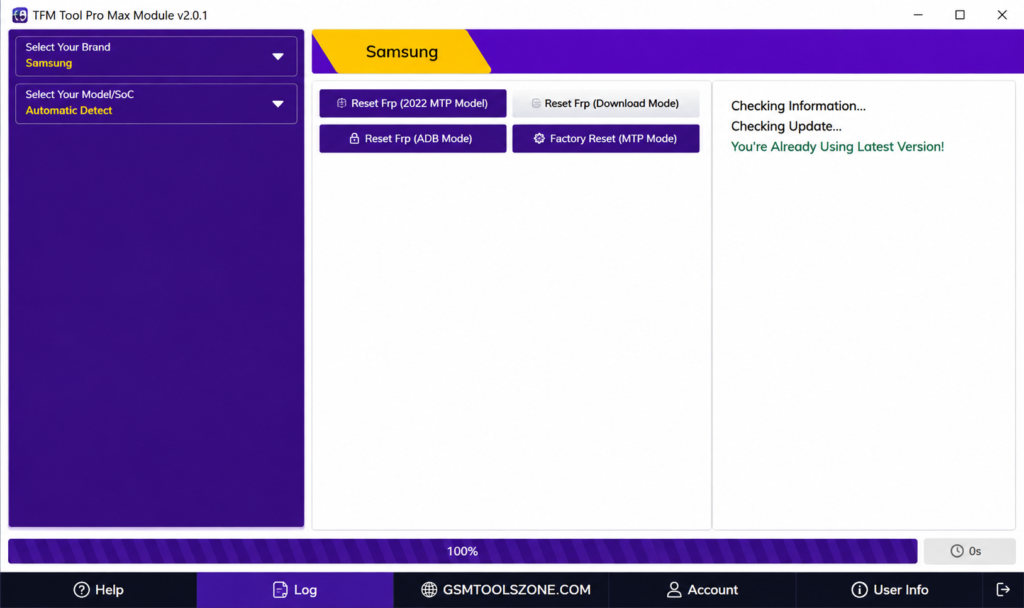Open the Account tab

coord(702,590)
